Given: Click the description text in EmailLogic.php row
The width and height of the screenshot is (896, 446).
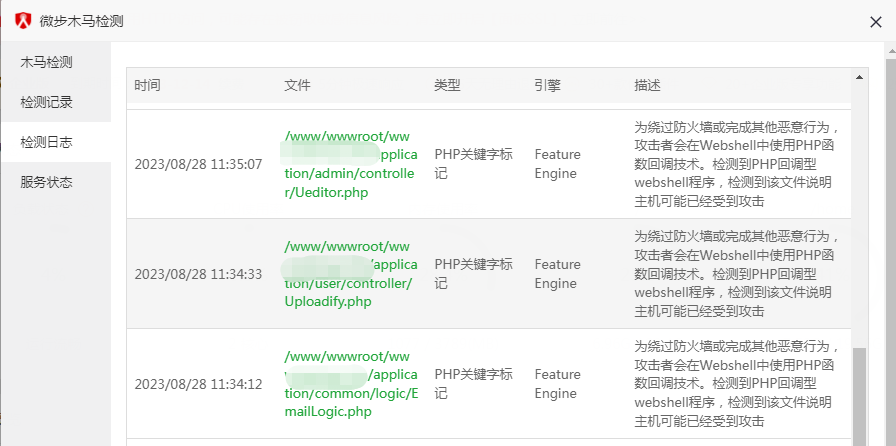Looking at the screenshot, I should tap(737, 383).
